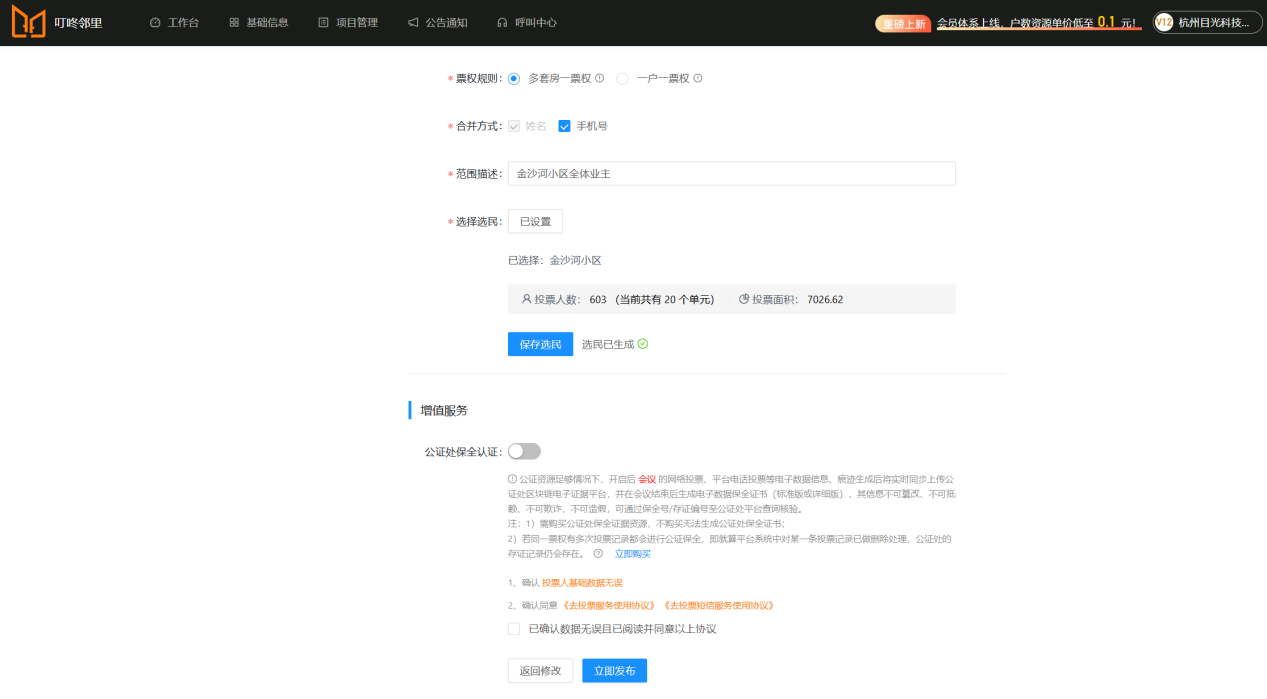
Task: Click question mark icon before 立即购买
Action: click(x=598, y=553)
